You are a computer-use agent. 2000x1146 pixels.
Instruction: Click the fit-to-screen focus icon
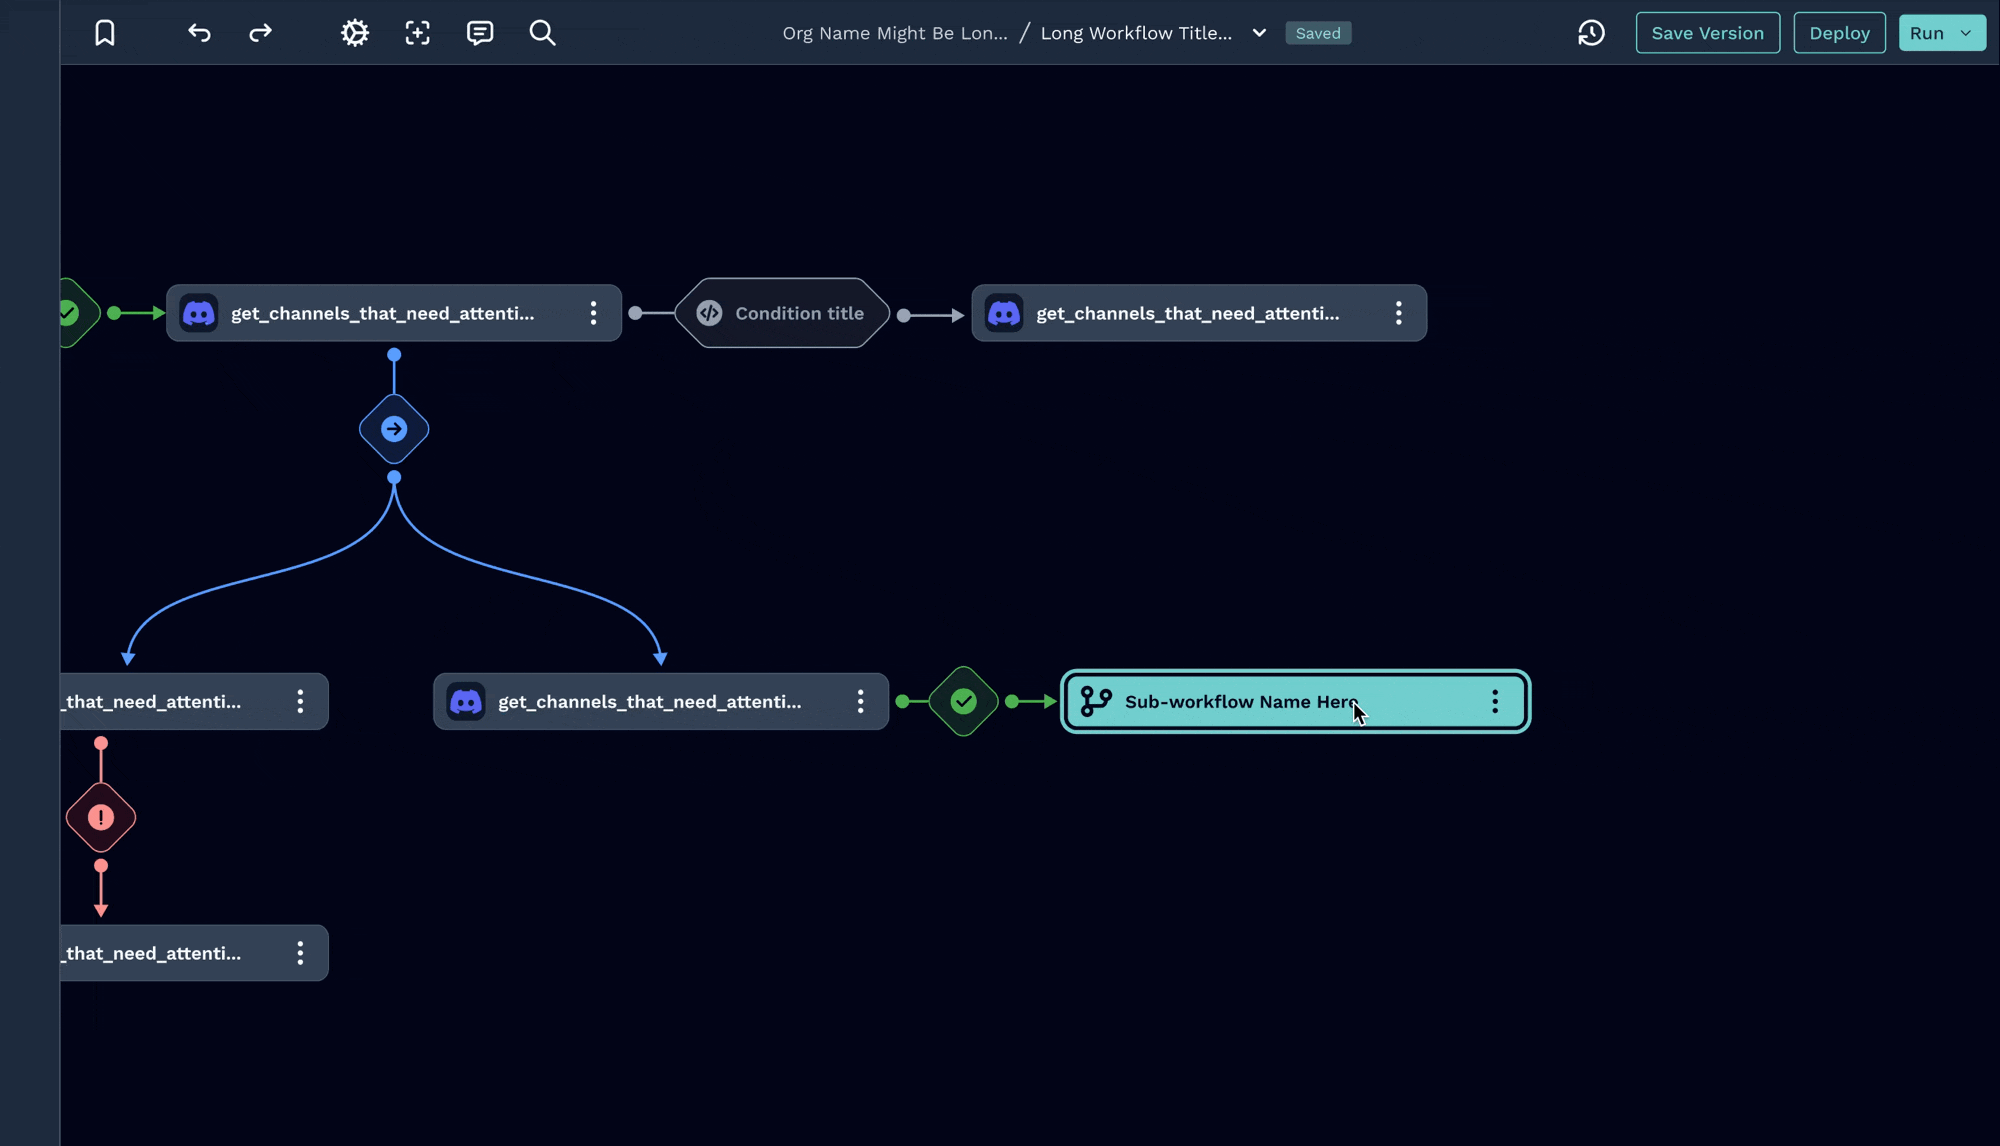click(417, 33)
